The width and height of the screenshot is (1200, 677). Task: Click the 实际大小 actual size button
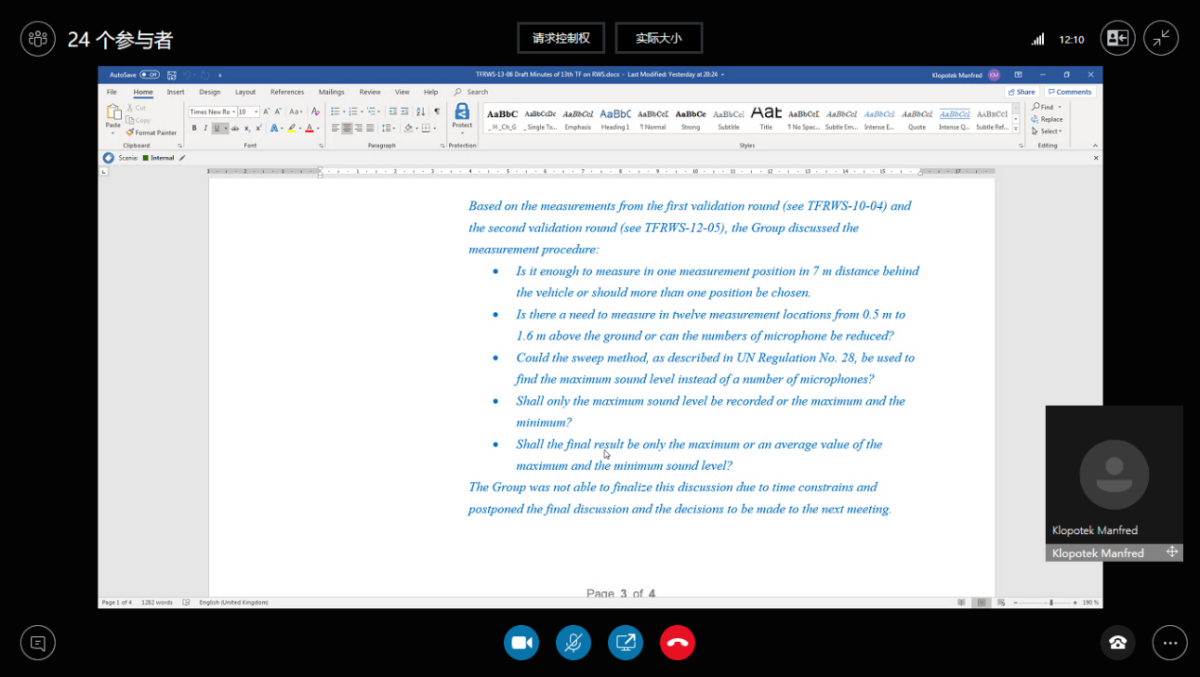tap(658, 38)
